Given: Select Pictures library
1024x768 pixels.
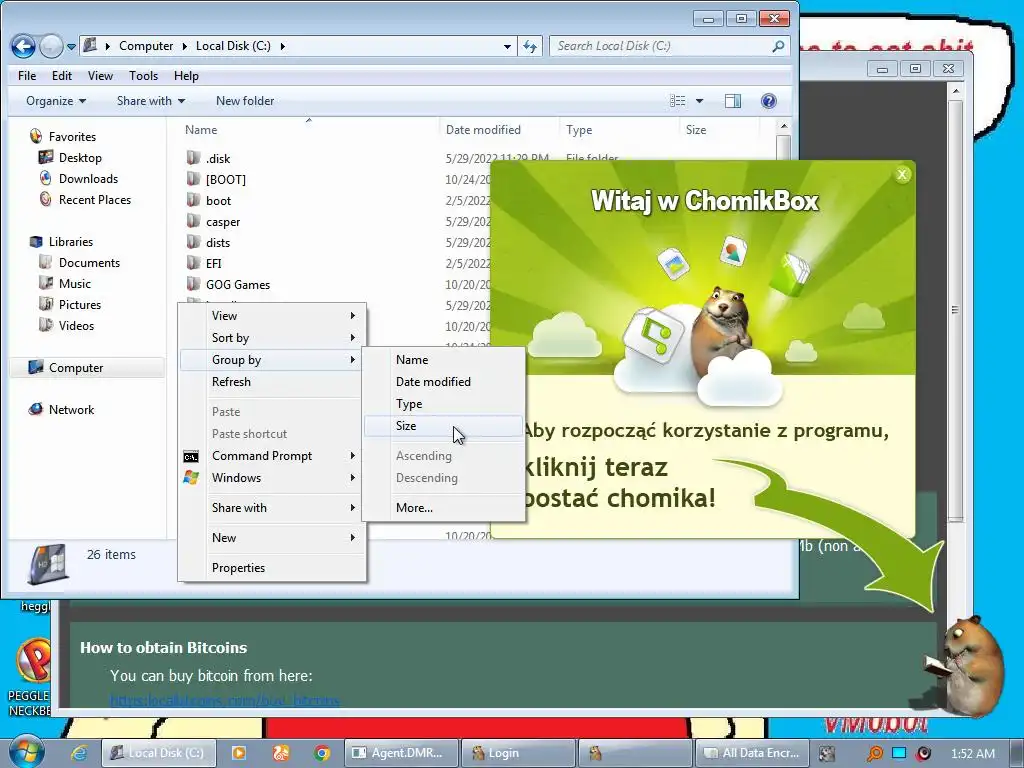Looking at the screenshot, I should coord(80,304).
